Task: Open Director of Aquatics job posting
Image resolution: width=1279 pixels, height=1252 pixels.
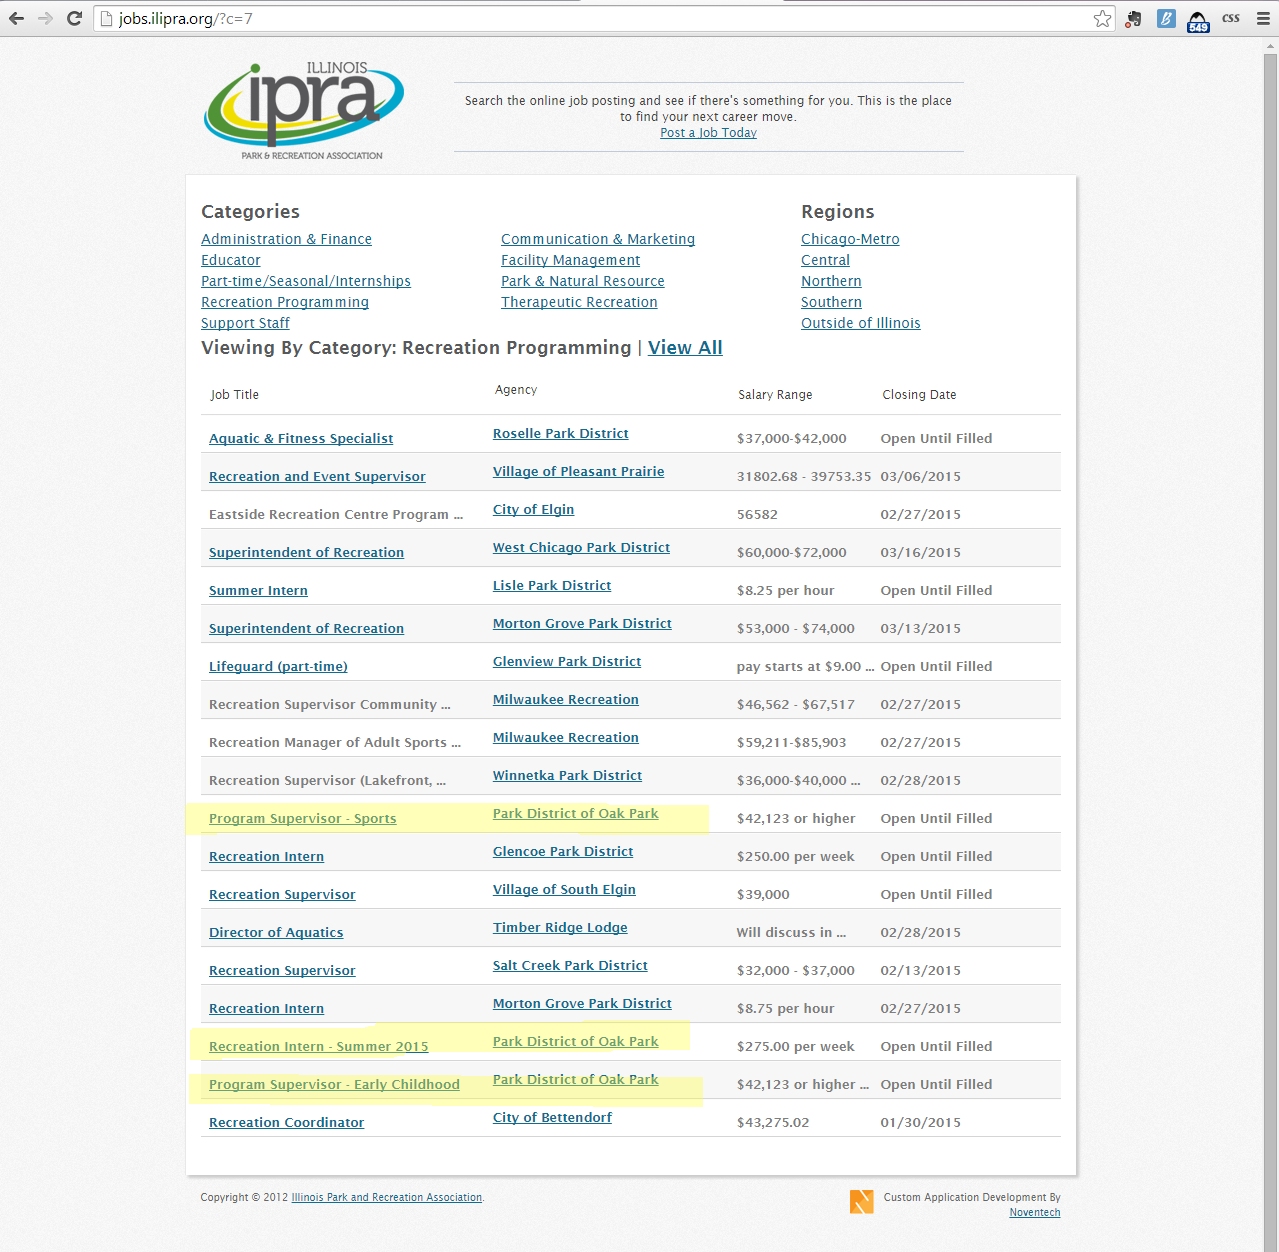Action: [x=276, y=932]
